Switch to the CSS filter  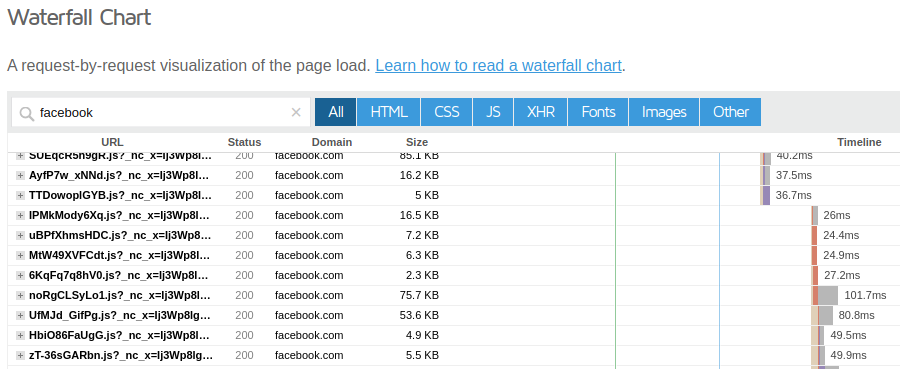447,112
